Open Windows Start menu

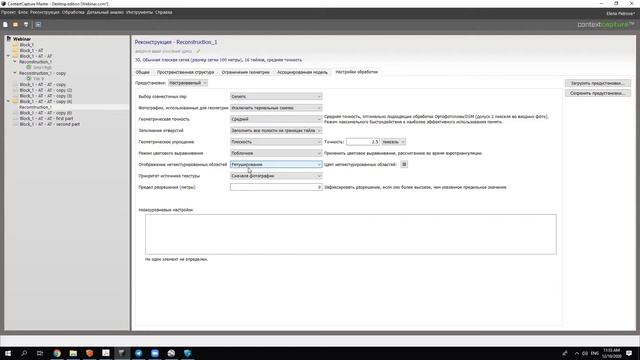coord(8,353)
